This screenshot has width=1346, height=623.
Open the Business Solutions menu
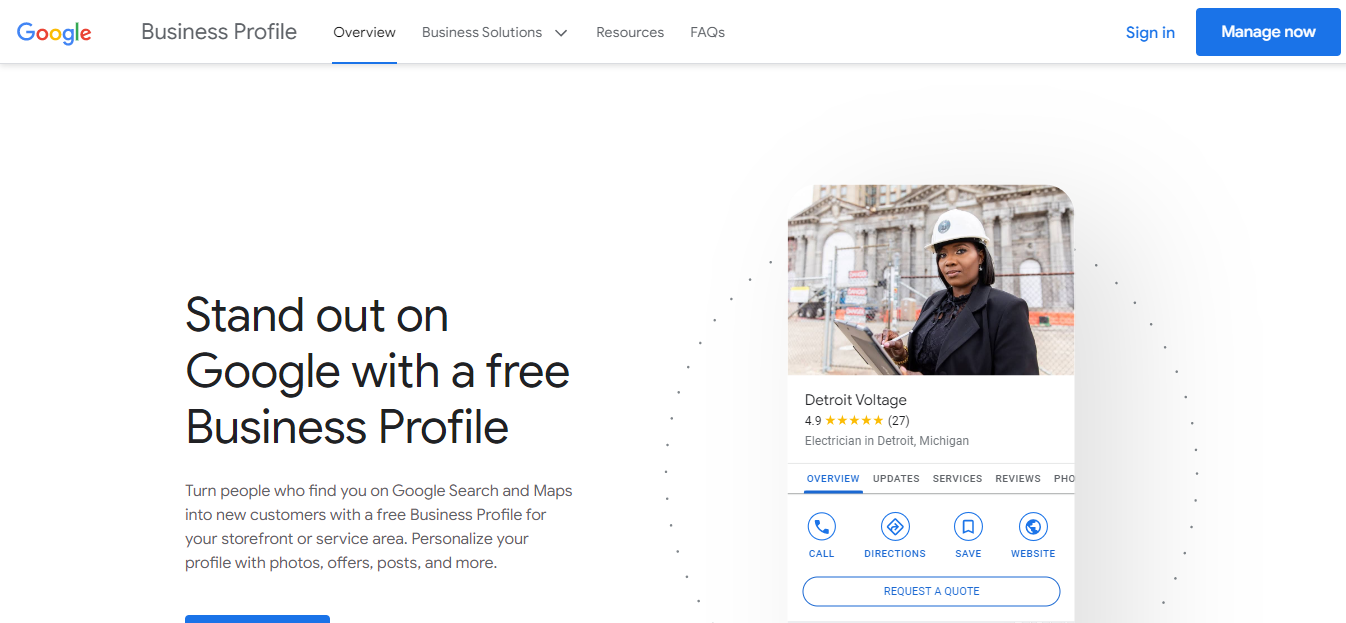click(x=482, y=32)
